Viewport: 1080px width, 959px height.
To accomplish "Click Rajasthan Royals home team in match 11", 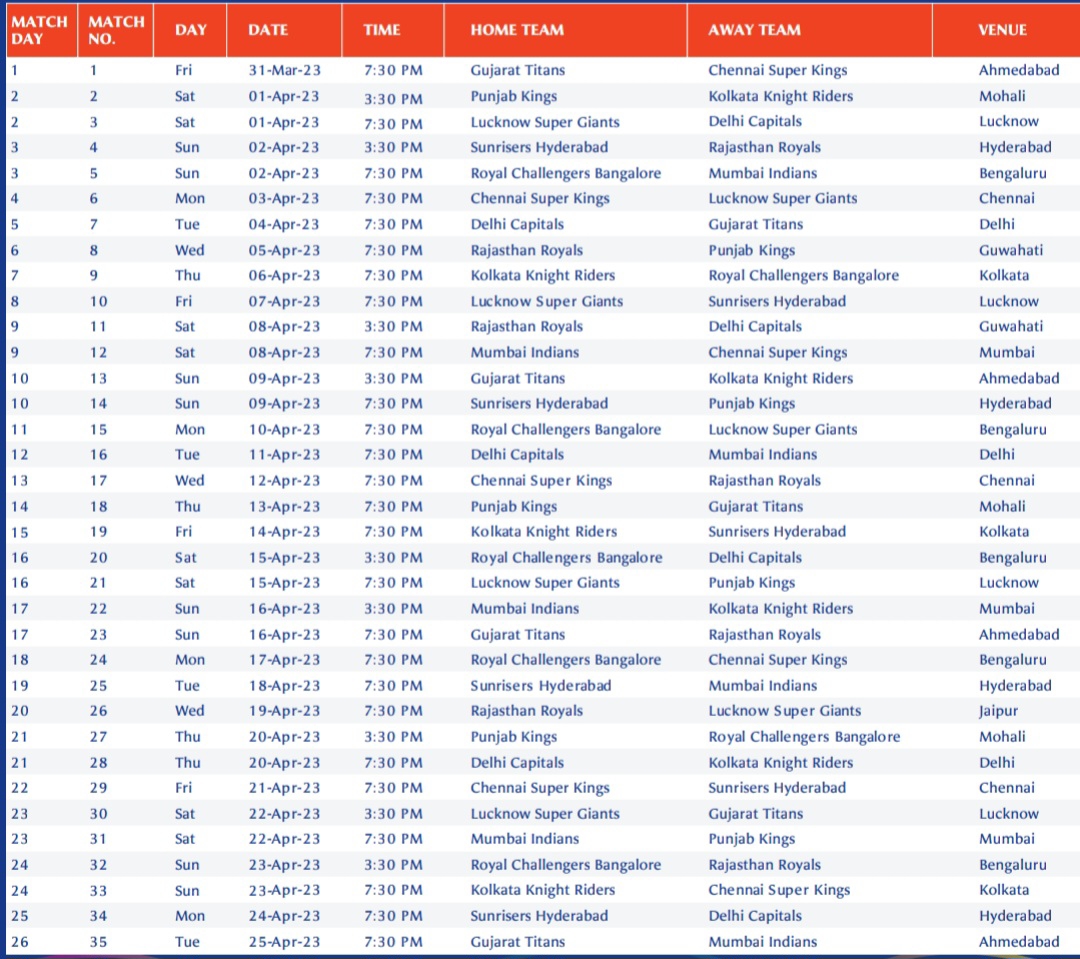I will [x=526, y=327].
